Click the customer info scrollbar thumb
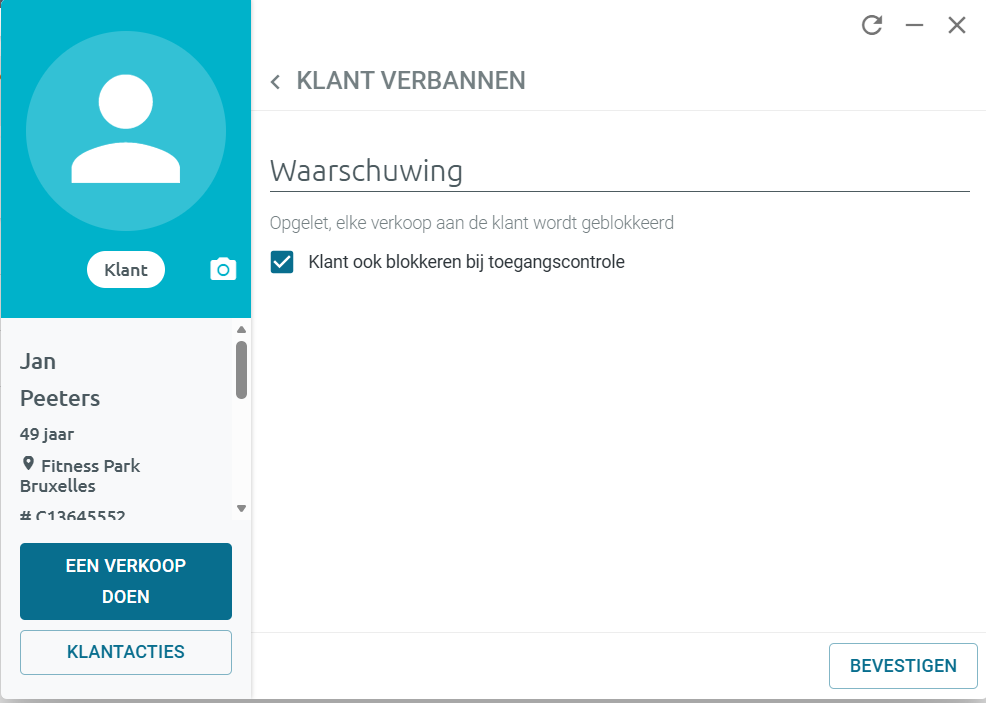Viewport: 986px width, 703px height. pyautogui.click(x=241, y=370)
